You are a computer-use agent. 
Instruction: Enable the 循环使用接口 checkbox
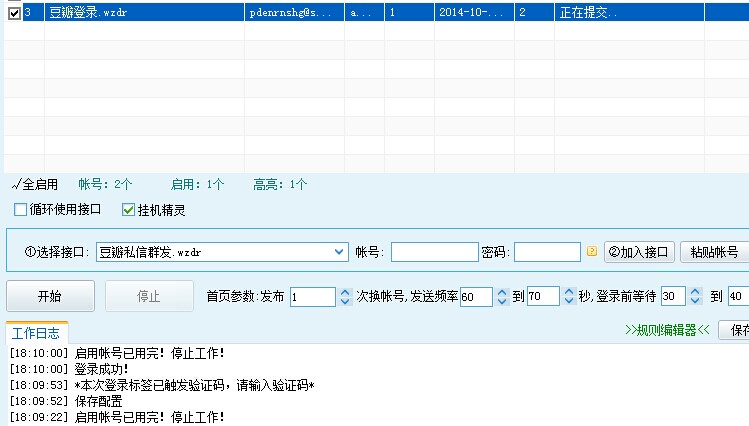21,210
